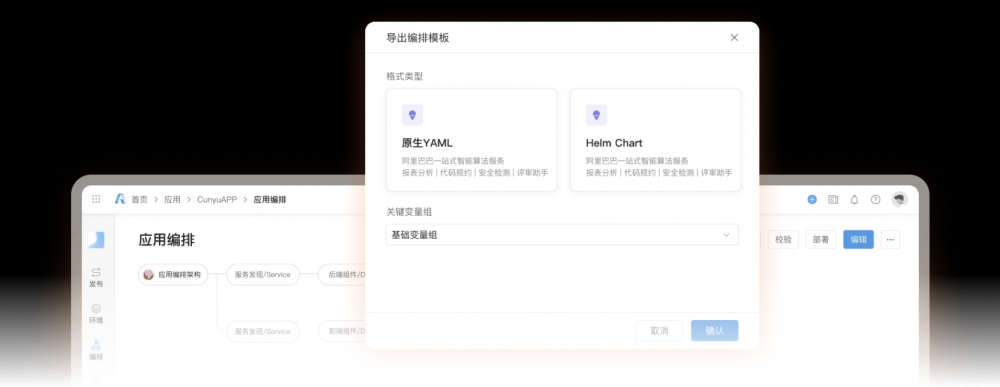Image resolution: width=1000 pixels, height=387 pixels.
Task: Click the 格式类型 label
Action: [404, 77]
